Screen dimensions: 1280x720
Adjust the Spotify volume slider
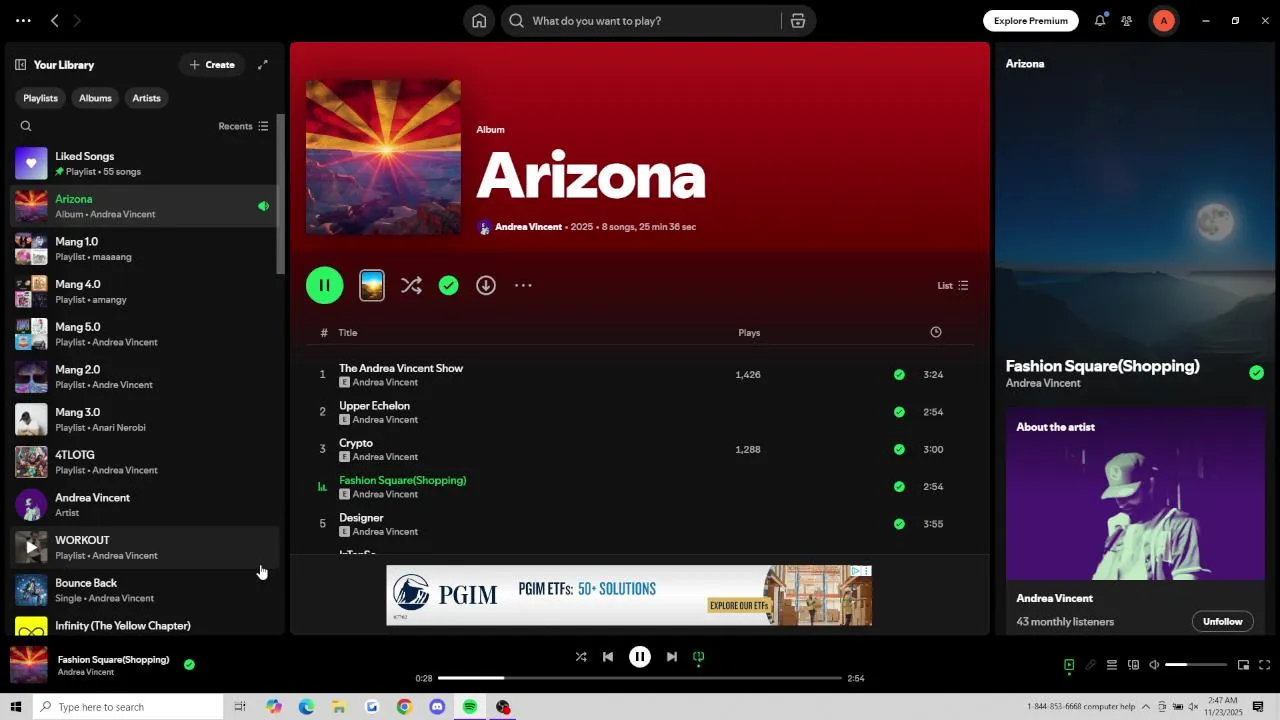[1196, 665]
